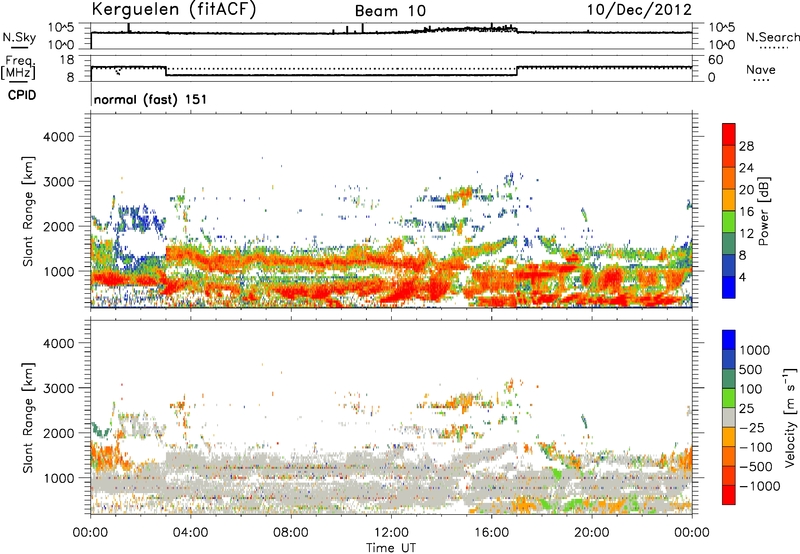The width and height of the screenshot is (800, 554).
Task: Click the "−25" Velocity colorbar label
Action: [x=752, y=428]
